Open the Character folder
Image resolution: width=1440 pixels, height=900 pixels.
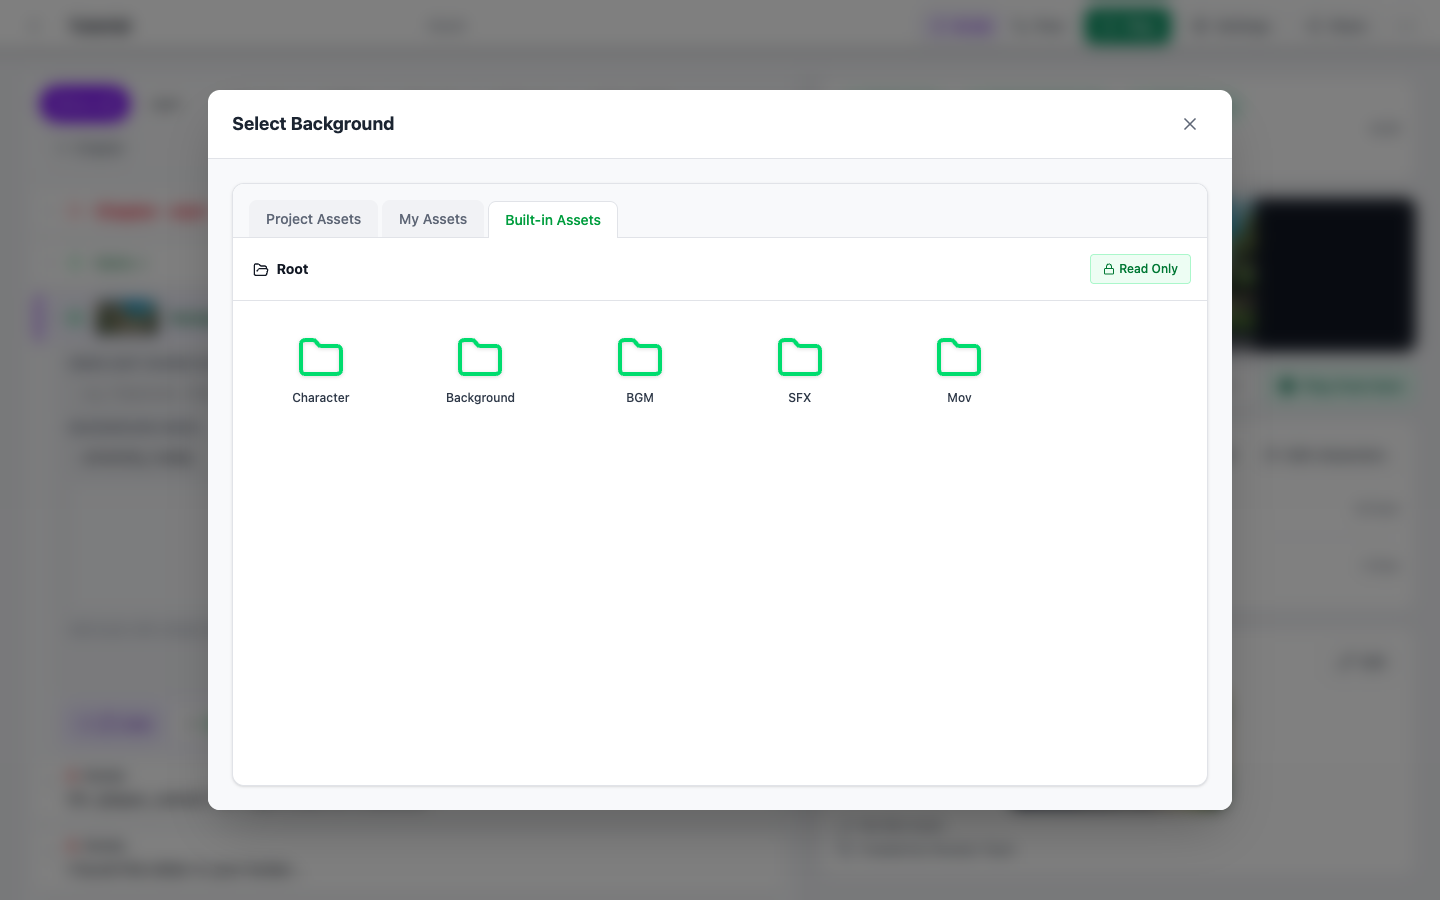click(x=321, y=370)
